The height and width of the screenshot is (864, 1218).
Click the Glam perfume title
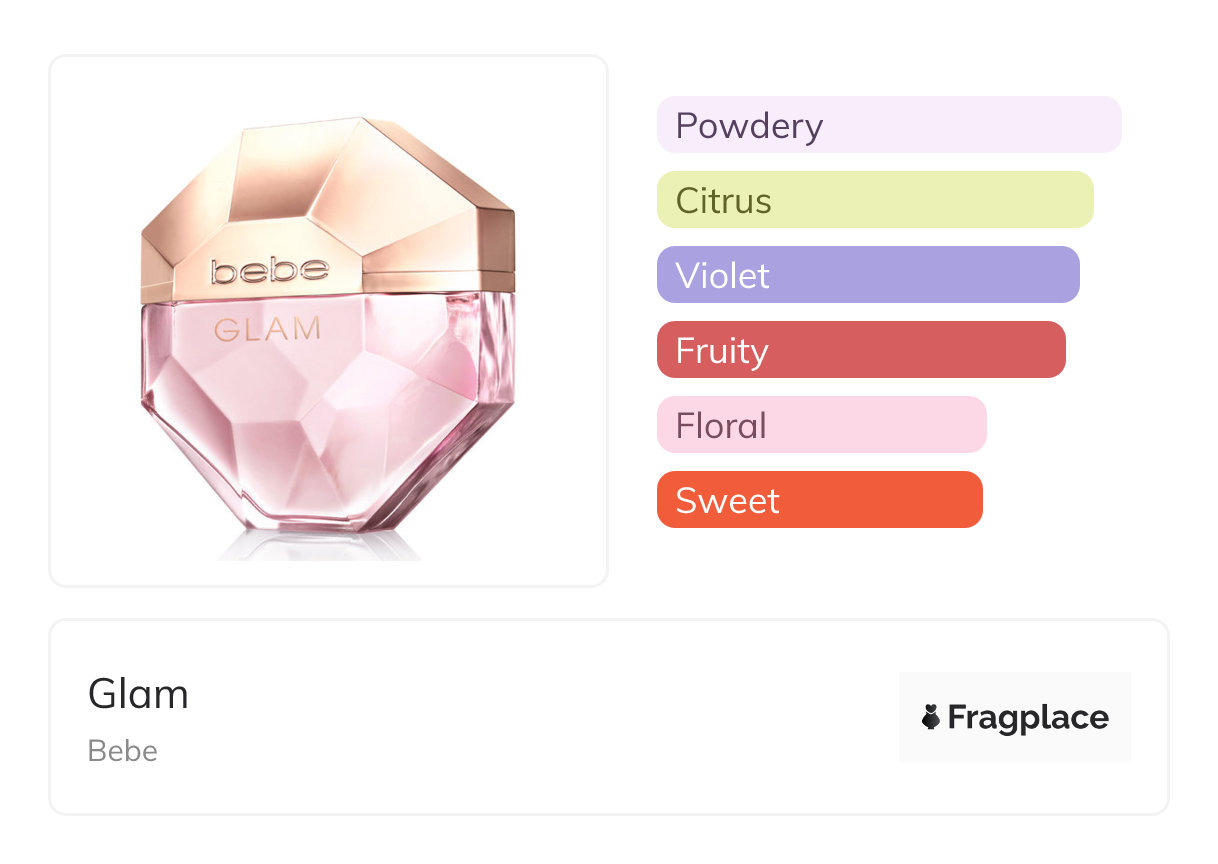coord(138,694)
